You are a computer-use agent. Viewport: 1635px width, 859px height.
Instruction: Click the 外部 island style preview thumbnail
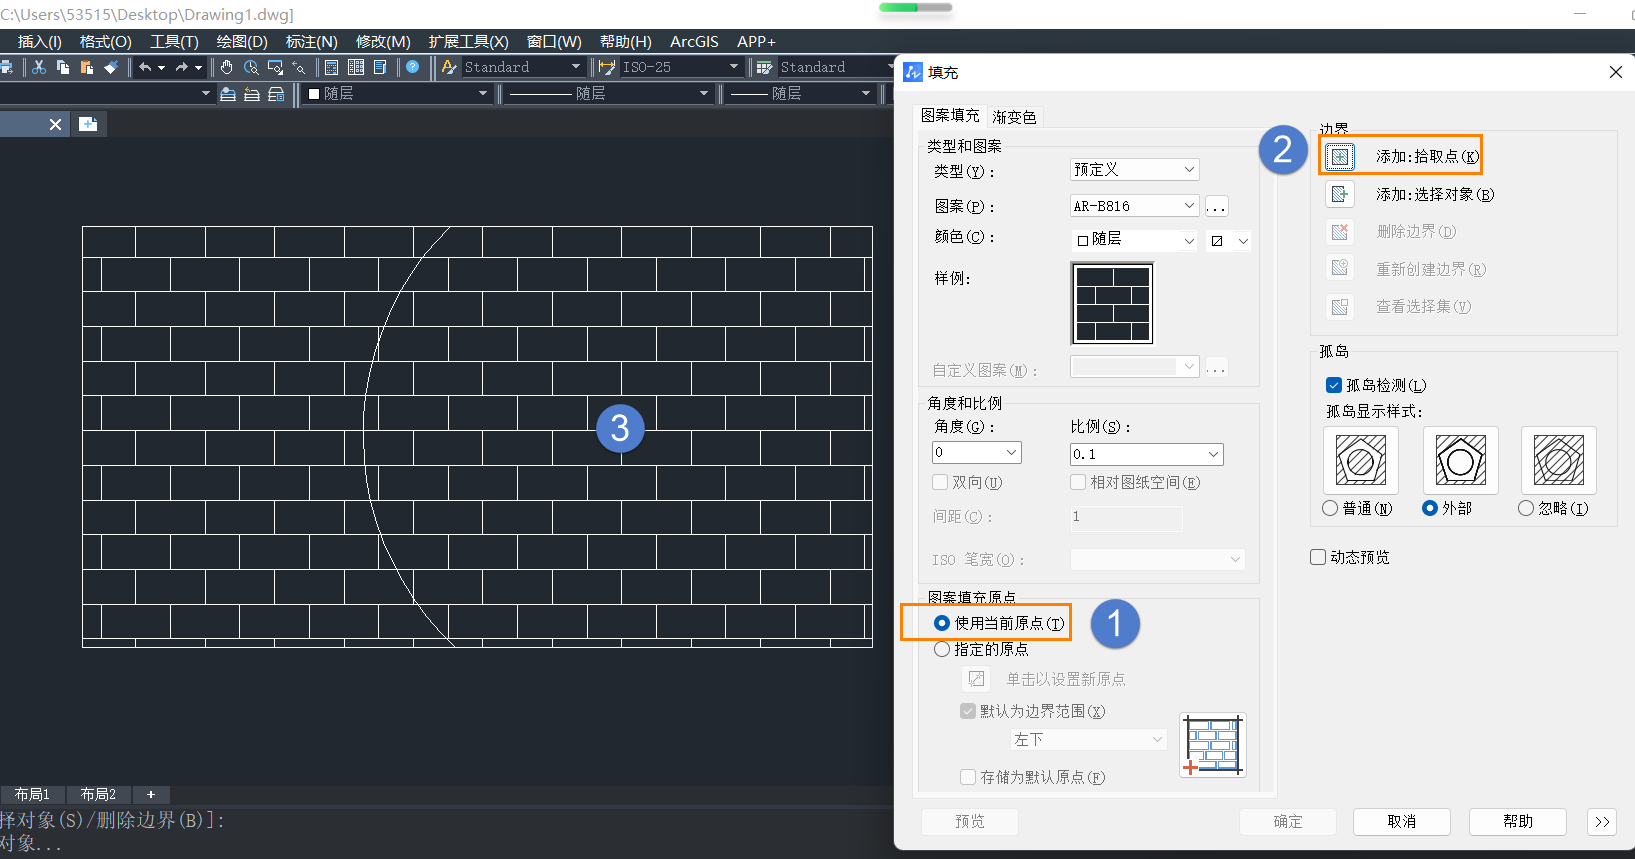[x=1460, y=461]
